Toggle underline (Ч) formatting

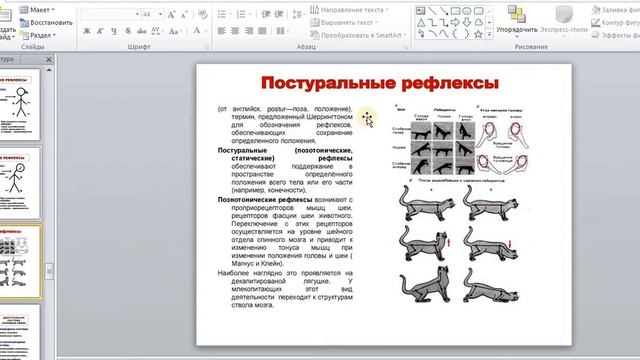(114, 31)
